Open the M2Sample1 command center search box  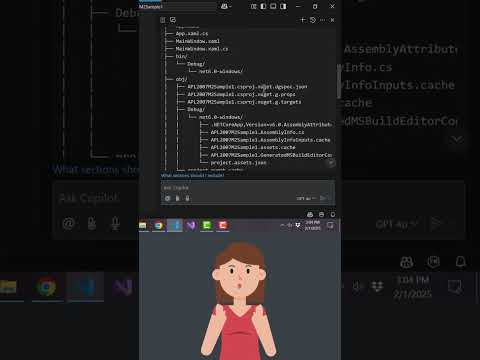(177, 6)
